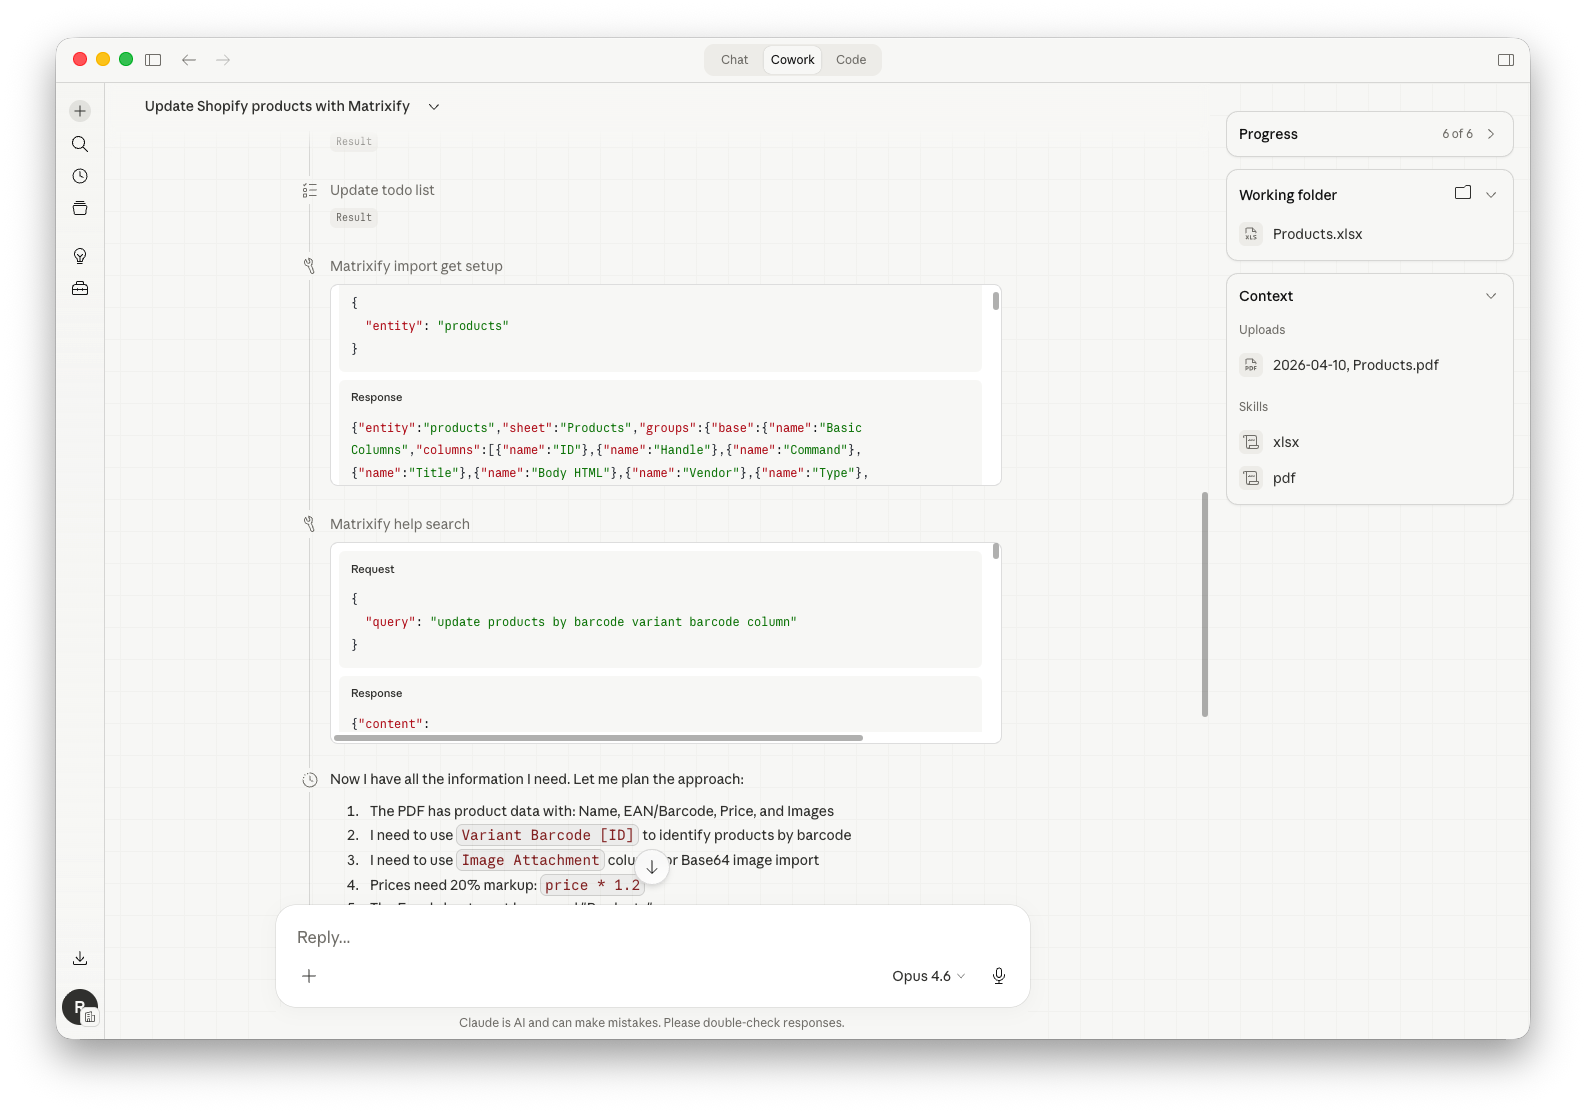The height and width of the screenshot is (1113, 1586).
Task: Switch to the Chat tab
Action: [x=734, y=60]
